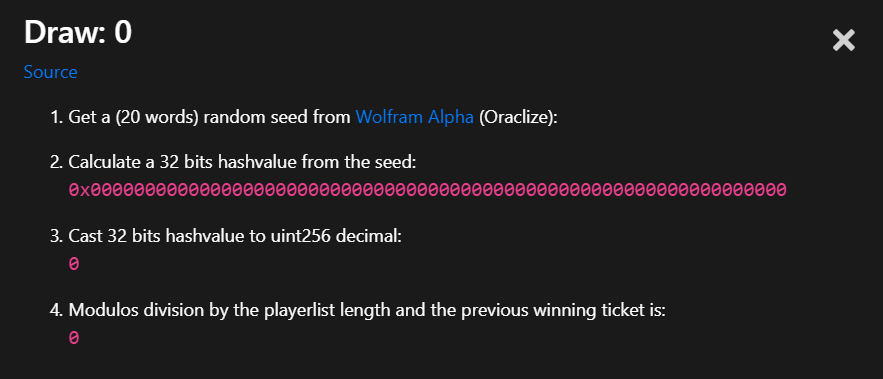
Task: Click the Draw: 0 heading
Action: 78,33
